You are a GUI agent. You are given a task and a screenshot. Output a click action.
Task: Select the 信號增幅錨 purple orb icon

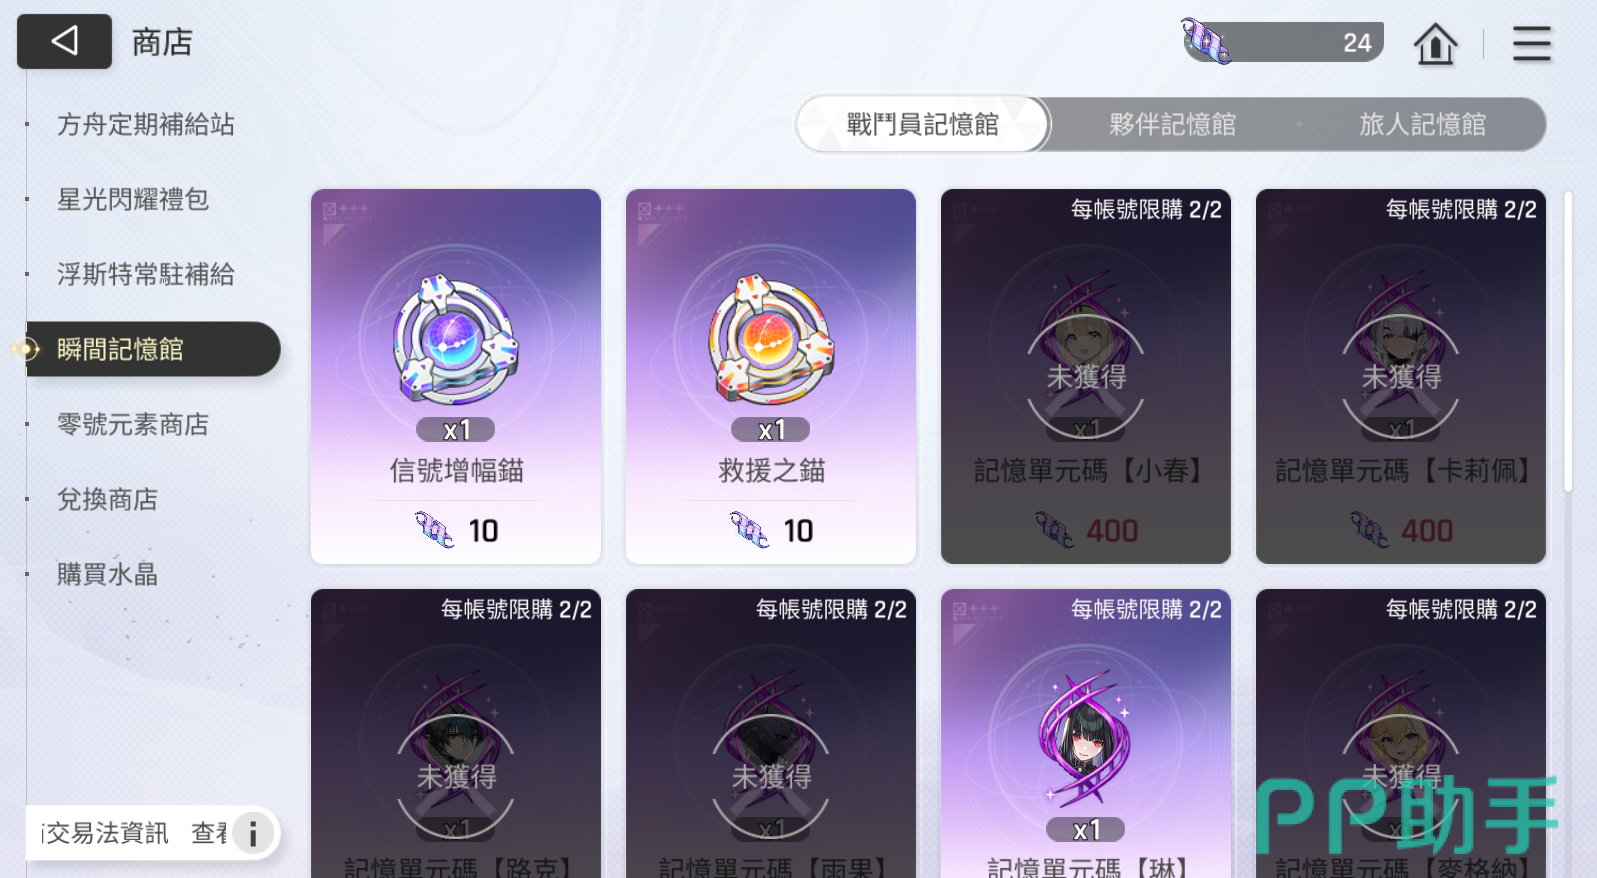click(456, 340)
